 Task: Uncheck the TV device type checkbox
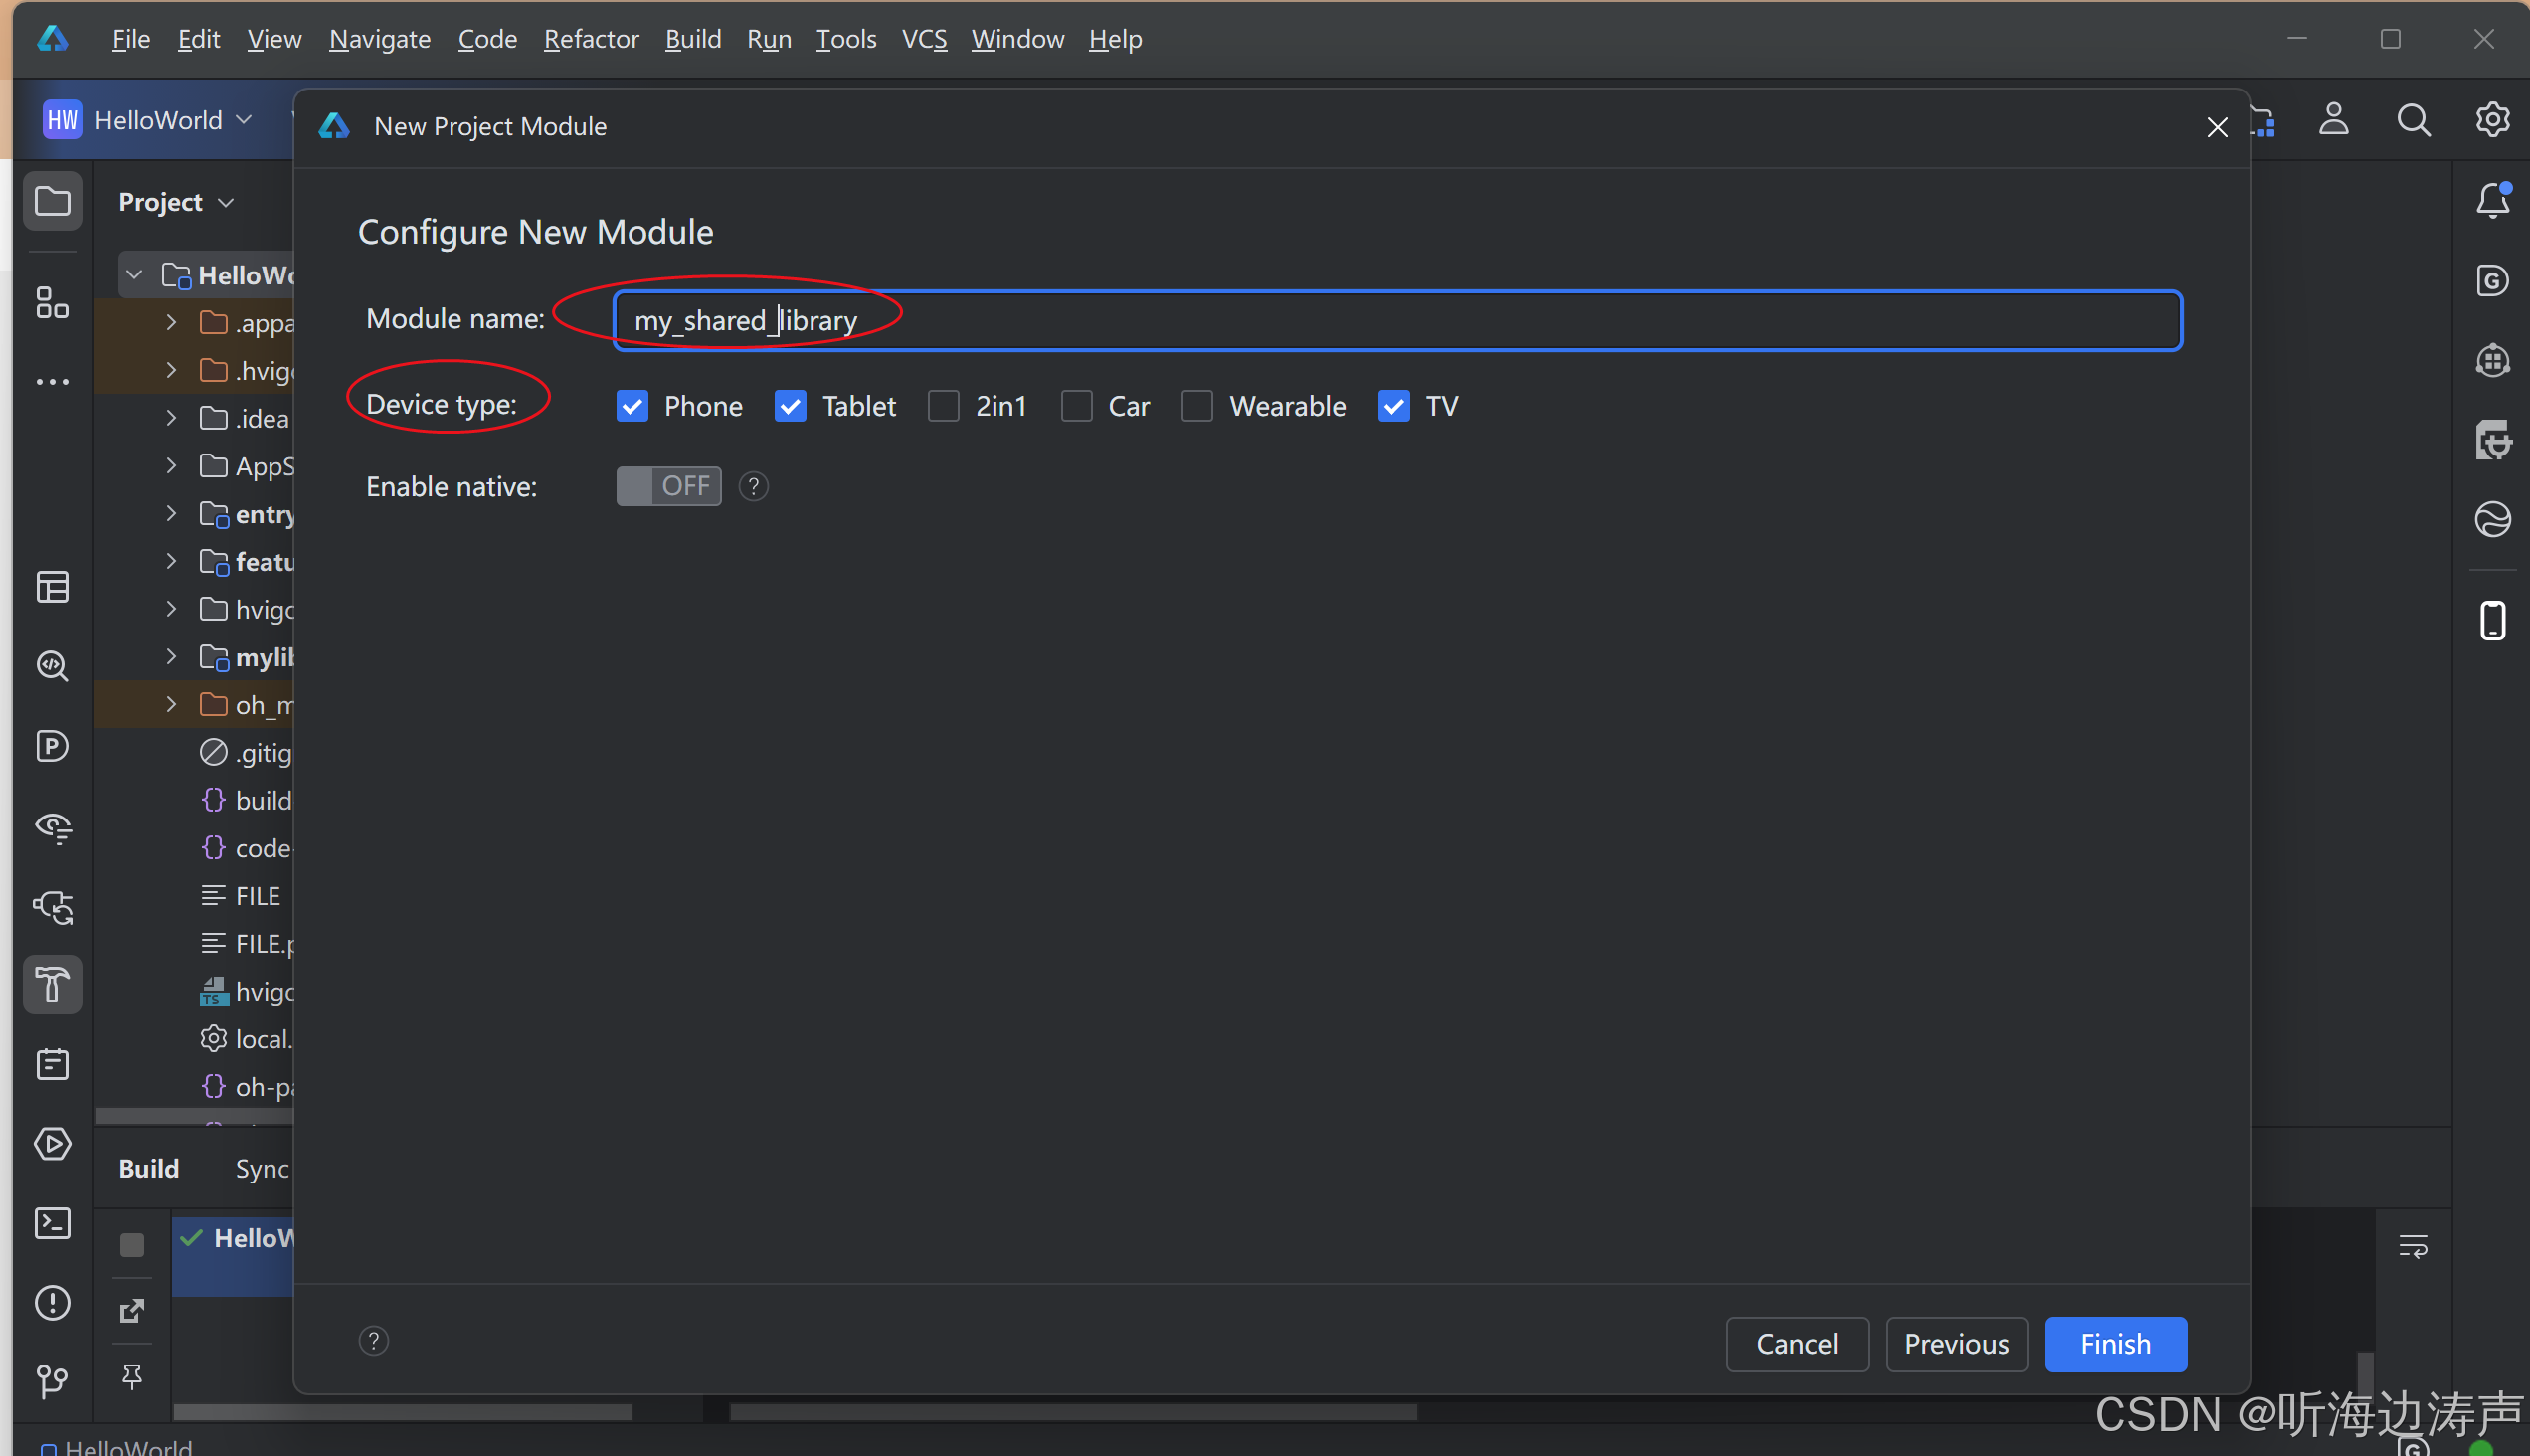(x=1394, y=406)
